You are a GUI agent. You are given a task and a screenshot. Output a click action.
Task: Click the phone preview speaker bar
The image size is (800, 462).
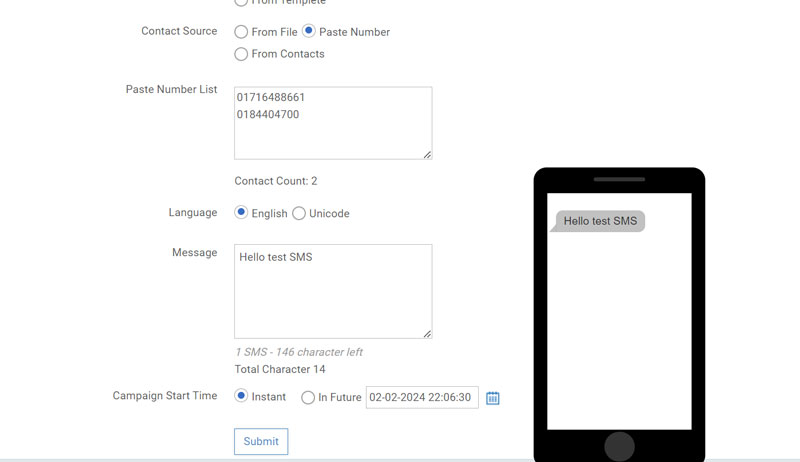pyautogui.click(x=619, y=180)
